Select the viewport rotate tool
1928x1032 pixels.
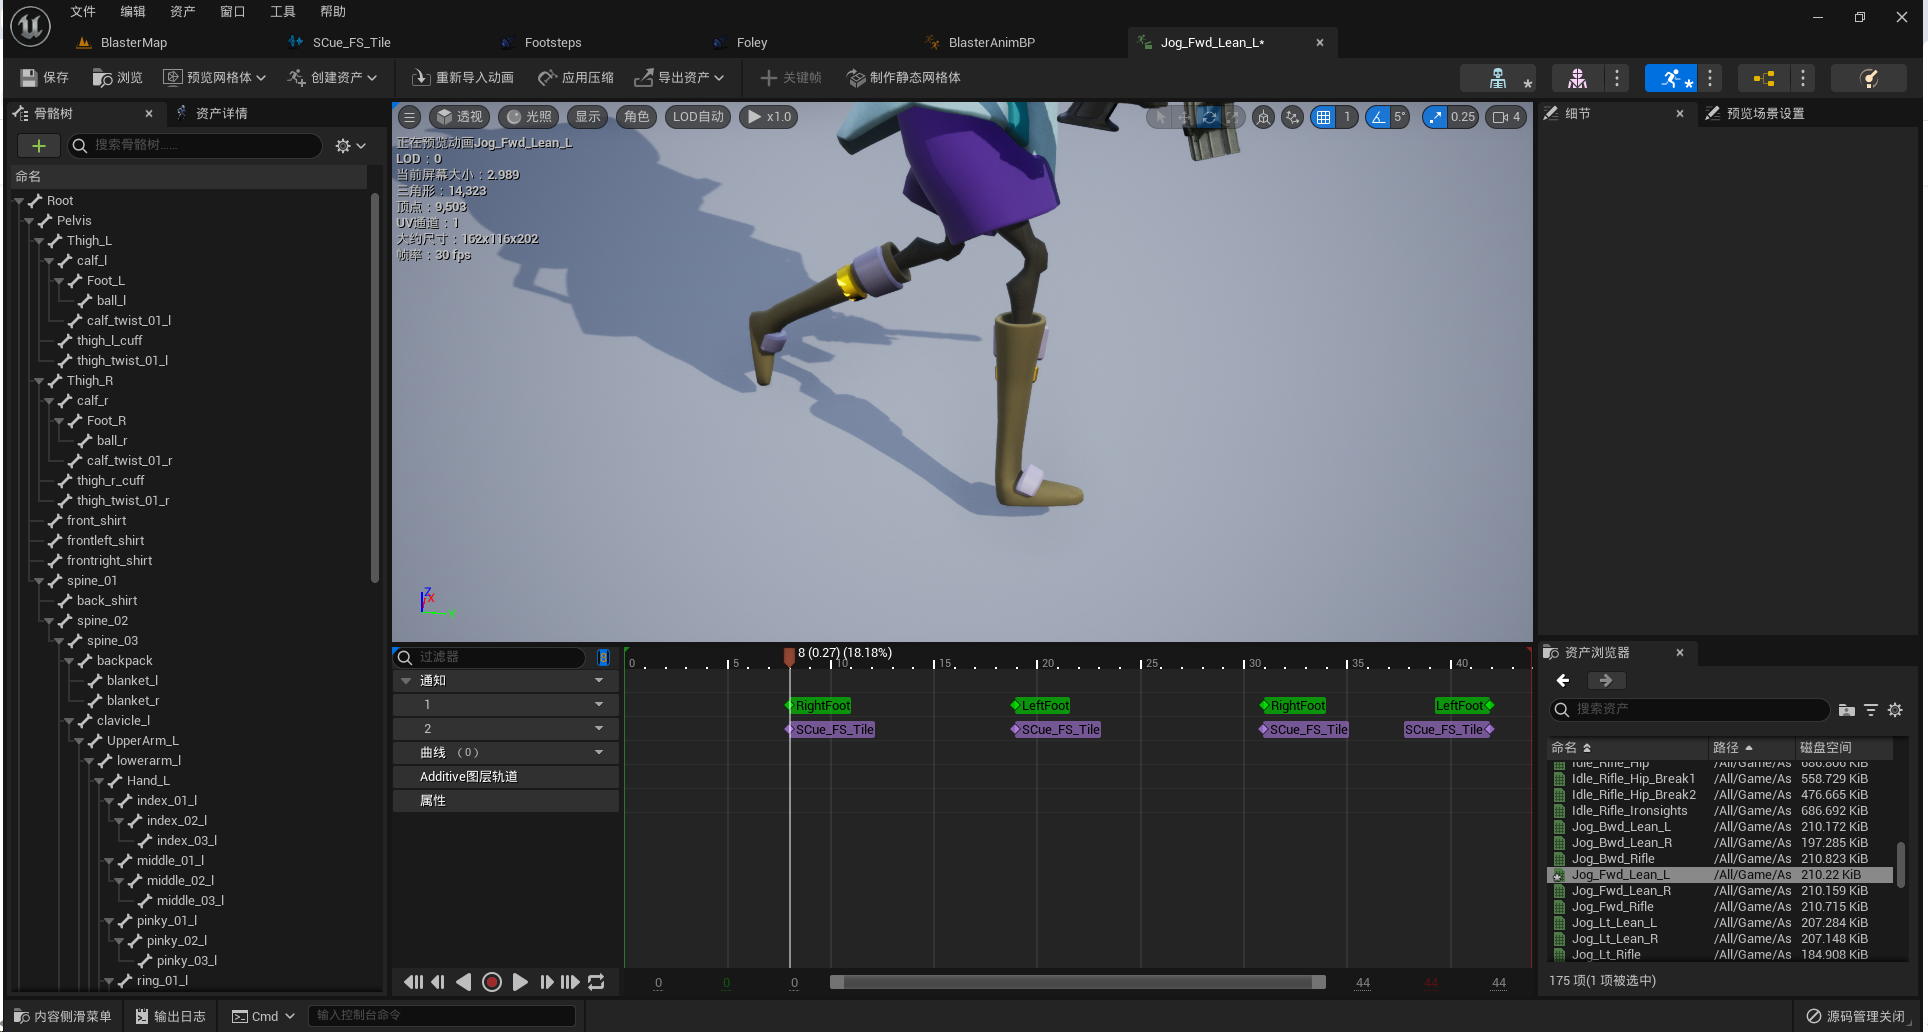click(1209, 117)
